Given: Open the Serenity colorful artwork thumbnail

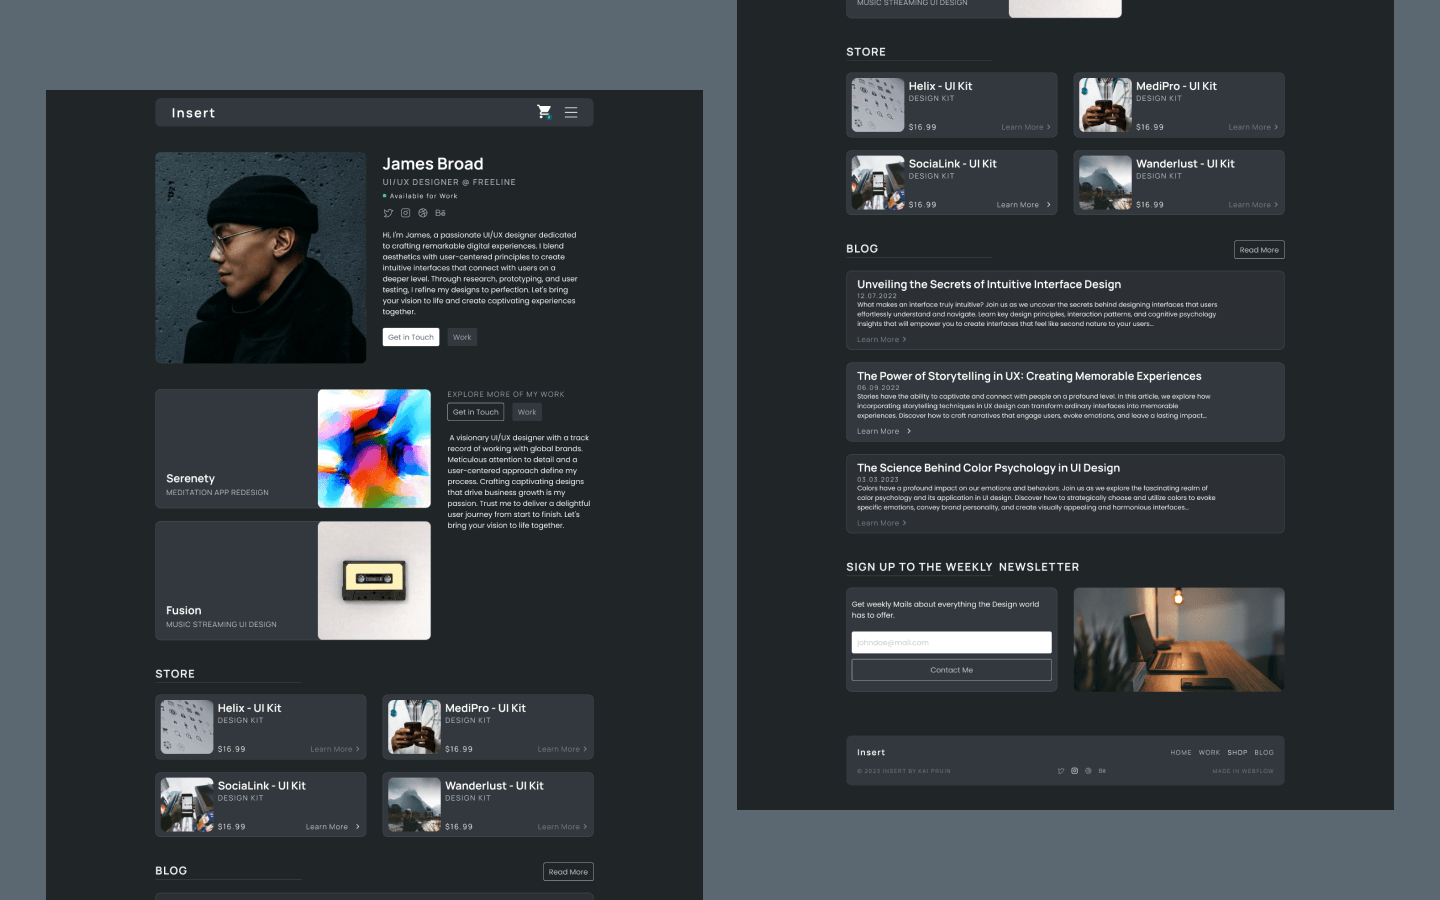Looking at the screenshot, I should [x=374, y=449].
